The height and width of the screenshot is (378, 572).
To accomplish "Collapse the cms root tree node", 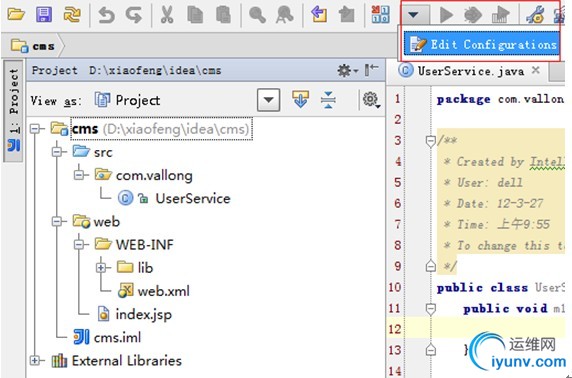I will [35, 129].
